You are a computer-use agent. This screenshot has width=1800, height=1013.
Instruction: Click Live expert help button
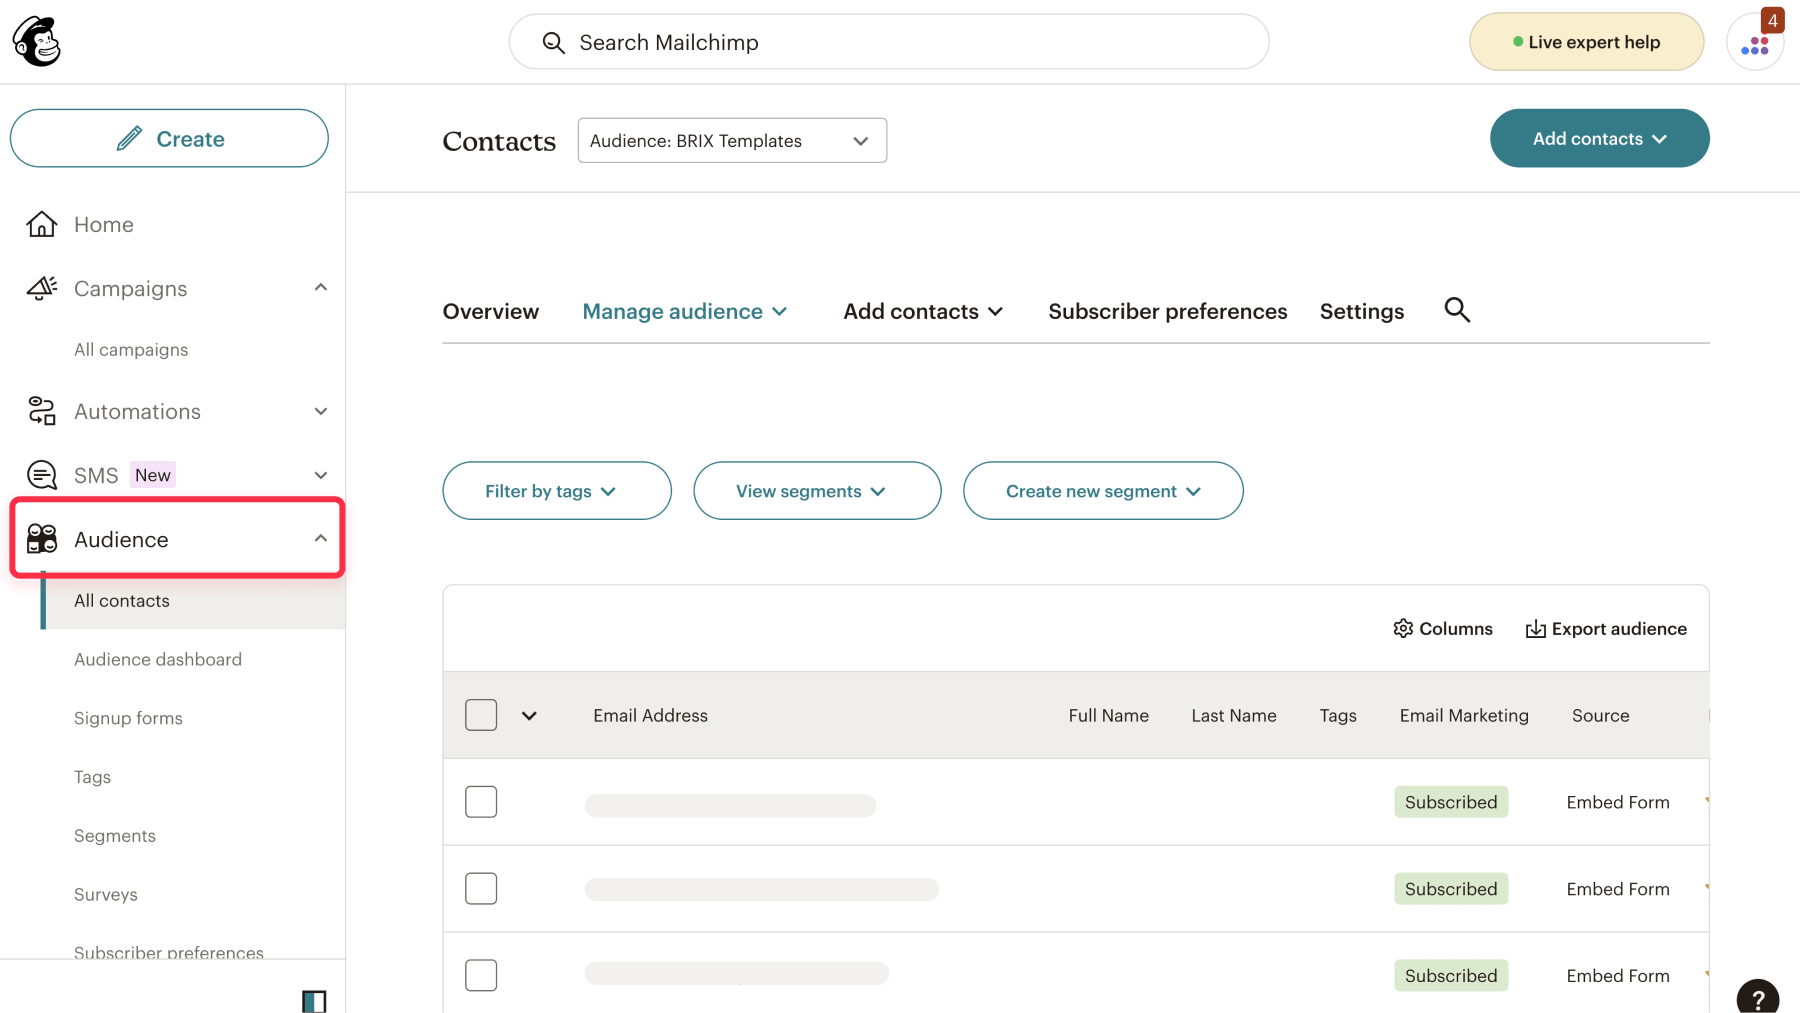click(x=1587, y=42)
